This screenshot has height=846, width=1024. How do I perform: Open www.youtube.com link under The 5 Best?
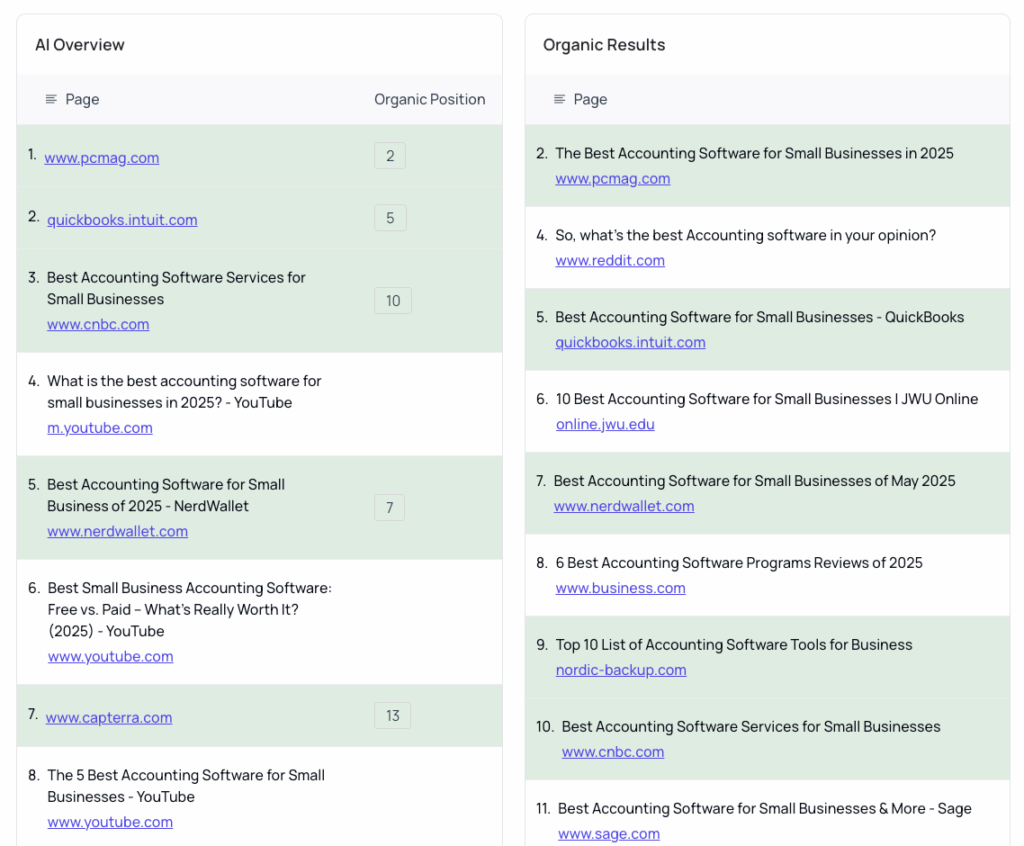(110, 822)
